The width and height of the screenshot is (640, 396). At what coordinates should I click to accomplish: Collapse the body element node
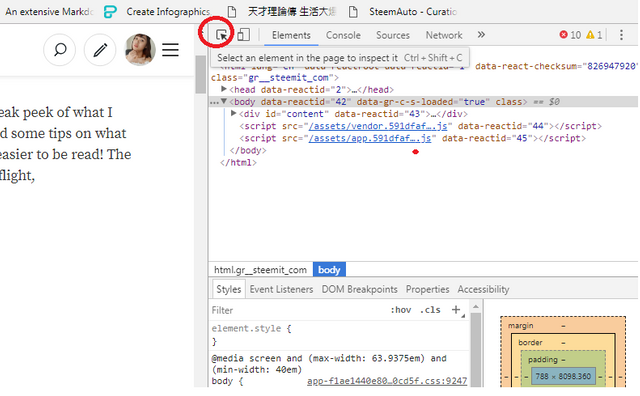224,101
